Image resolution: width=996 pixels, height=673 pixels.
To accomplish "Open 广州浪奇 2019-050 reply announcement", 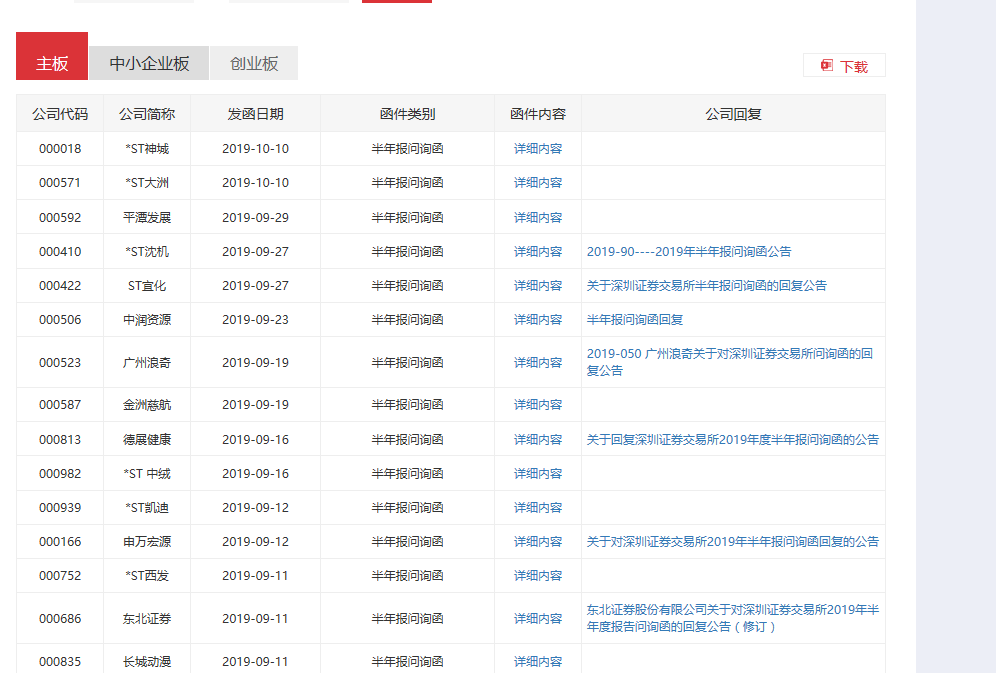I will point(731,362).
